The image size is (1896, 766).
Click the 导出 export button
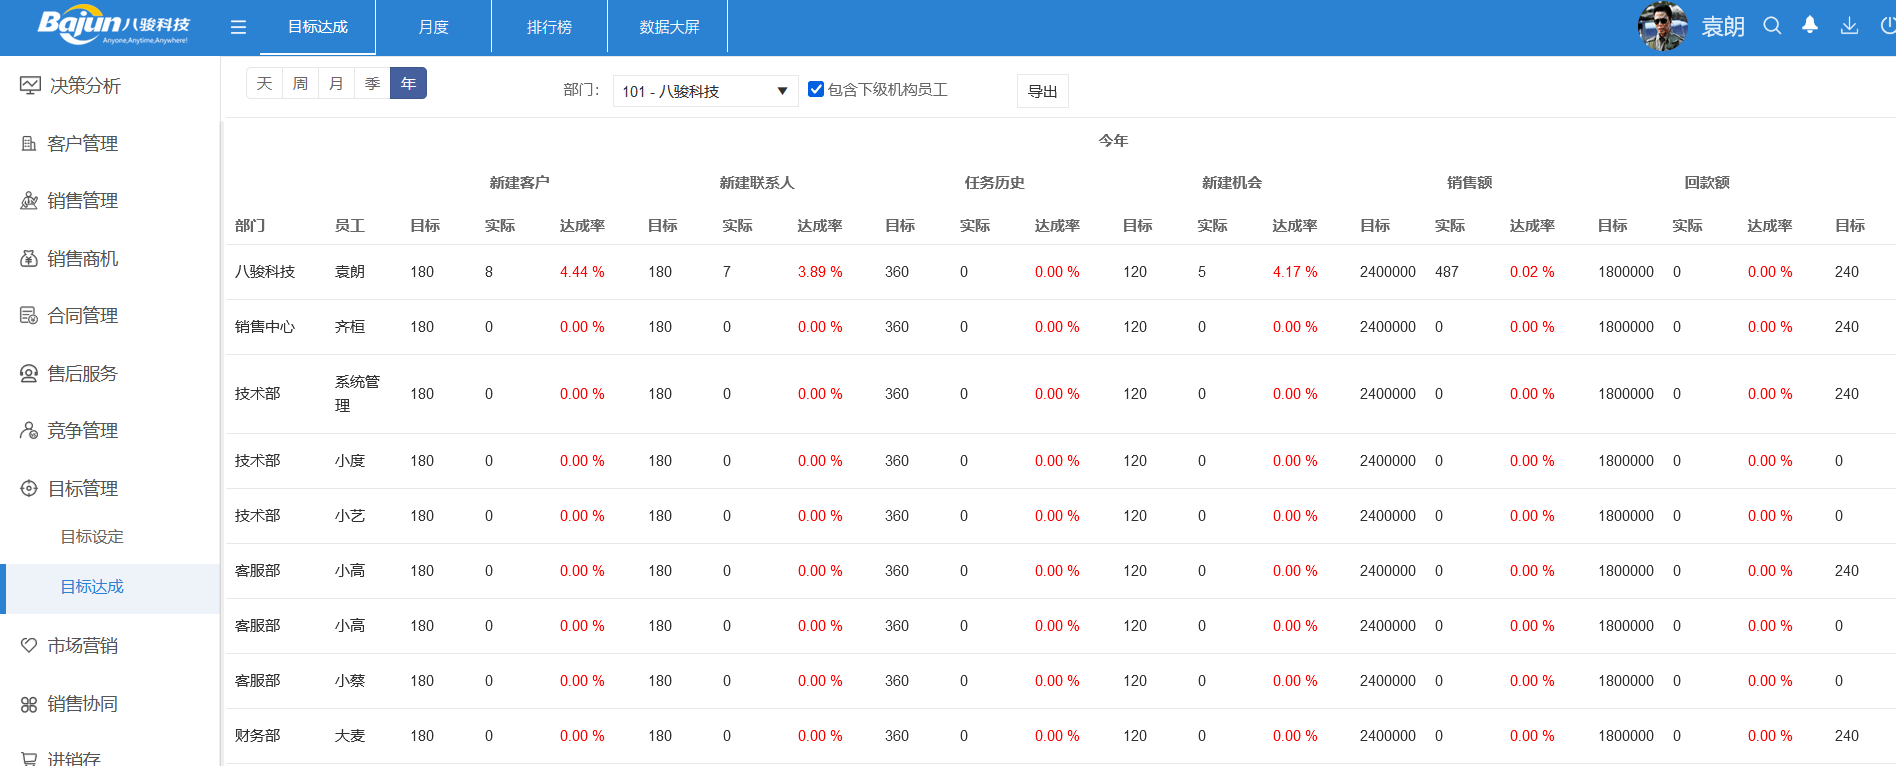coord(1042,91)
